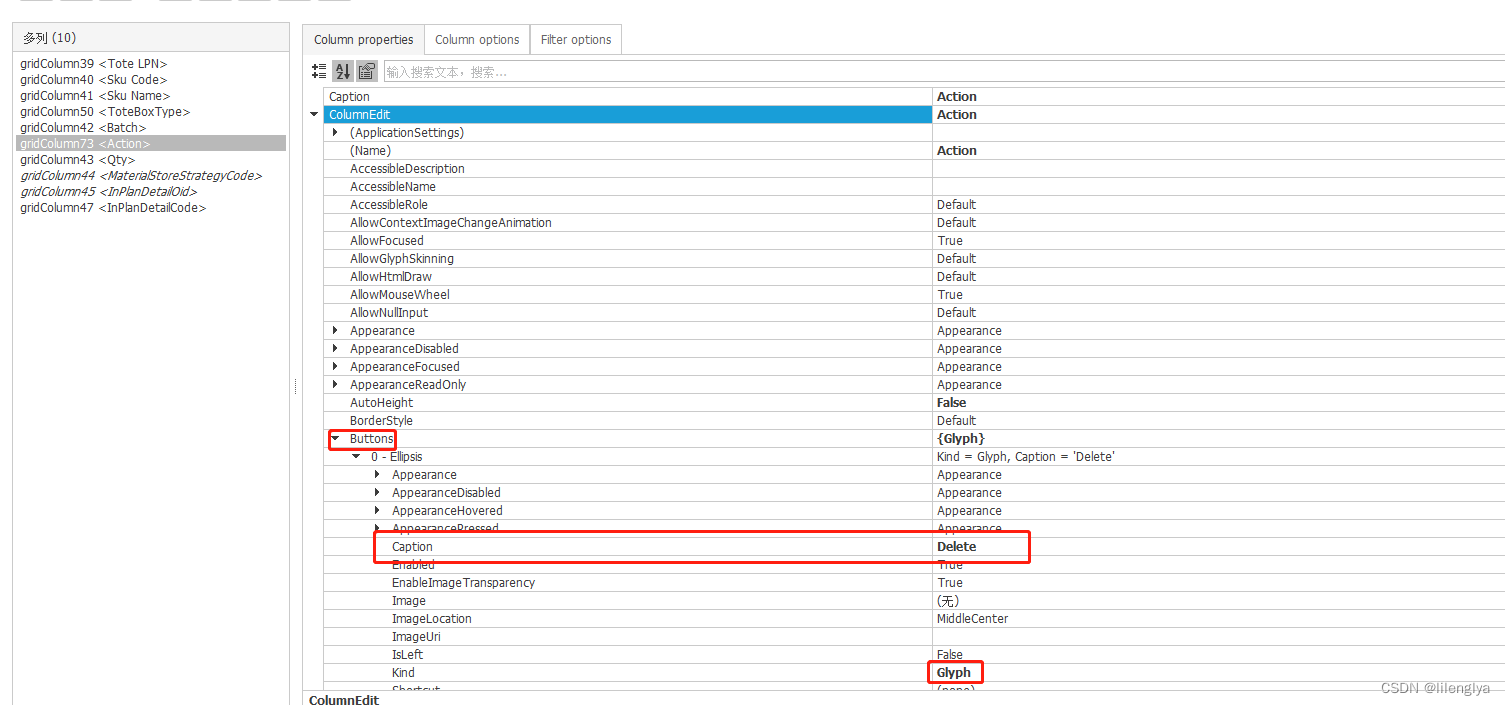1505x705 pixels.
Task: Open the Filter options tab
Action: click(575, 39)
